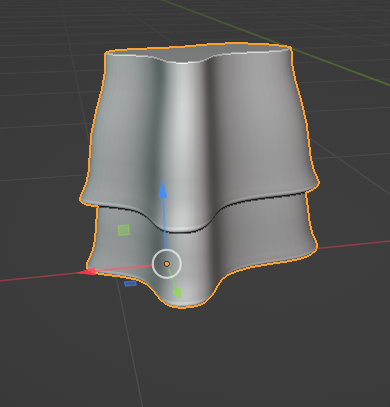Click the orange object origin dot
The image size is (390, 407).
tap(167, 264)
